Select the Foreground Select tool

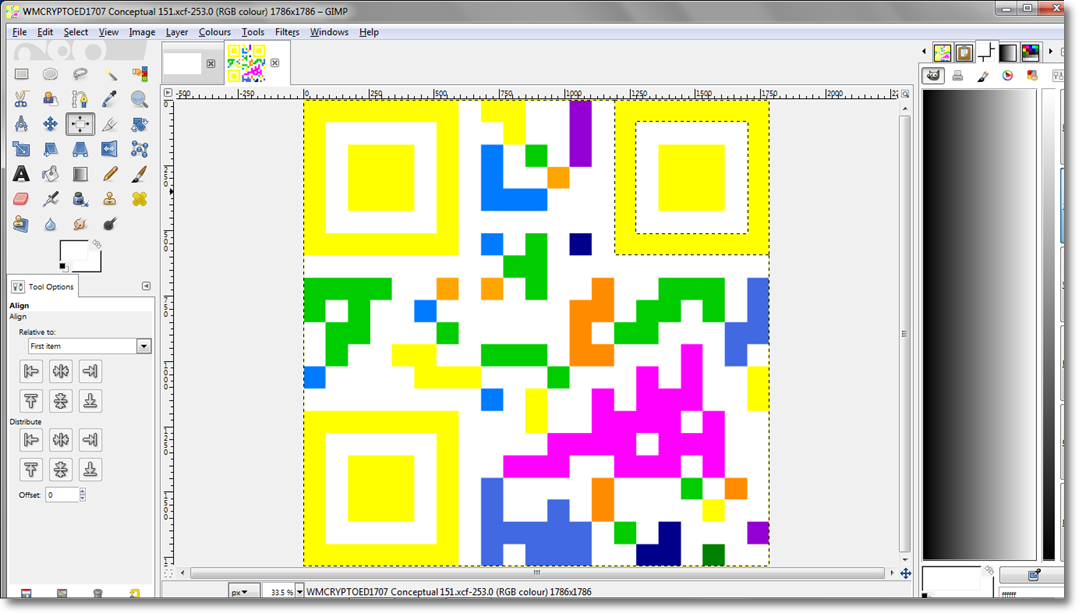click(50, 99)
